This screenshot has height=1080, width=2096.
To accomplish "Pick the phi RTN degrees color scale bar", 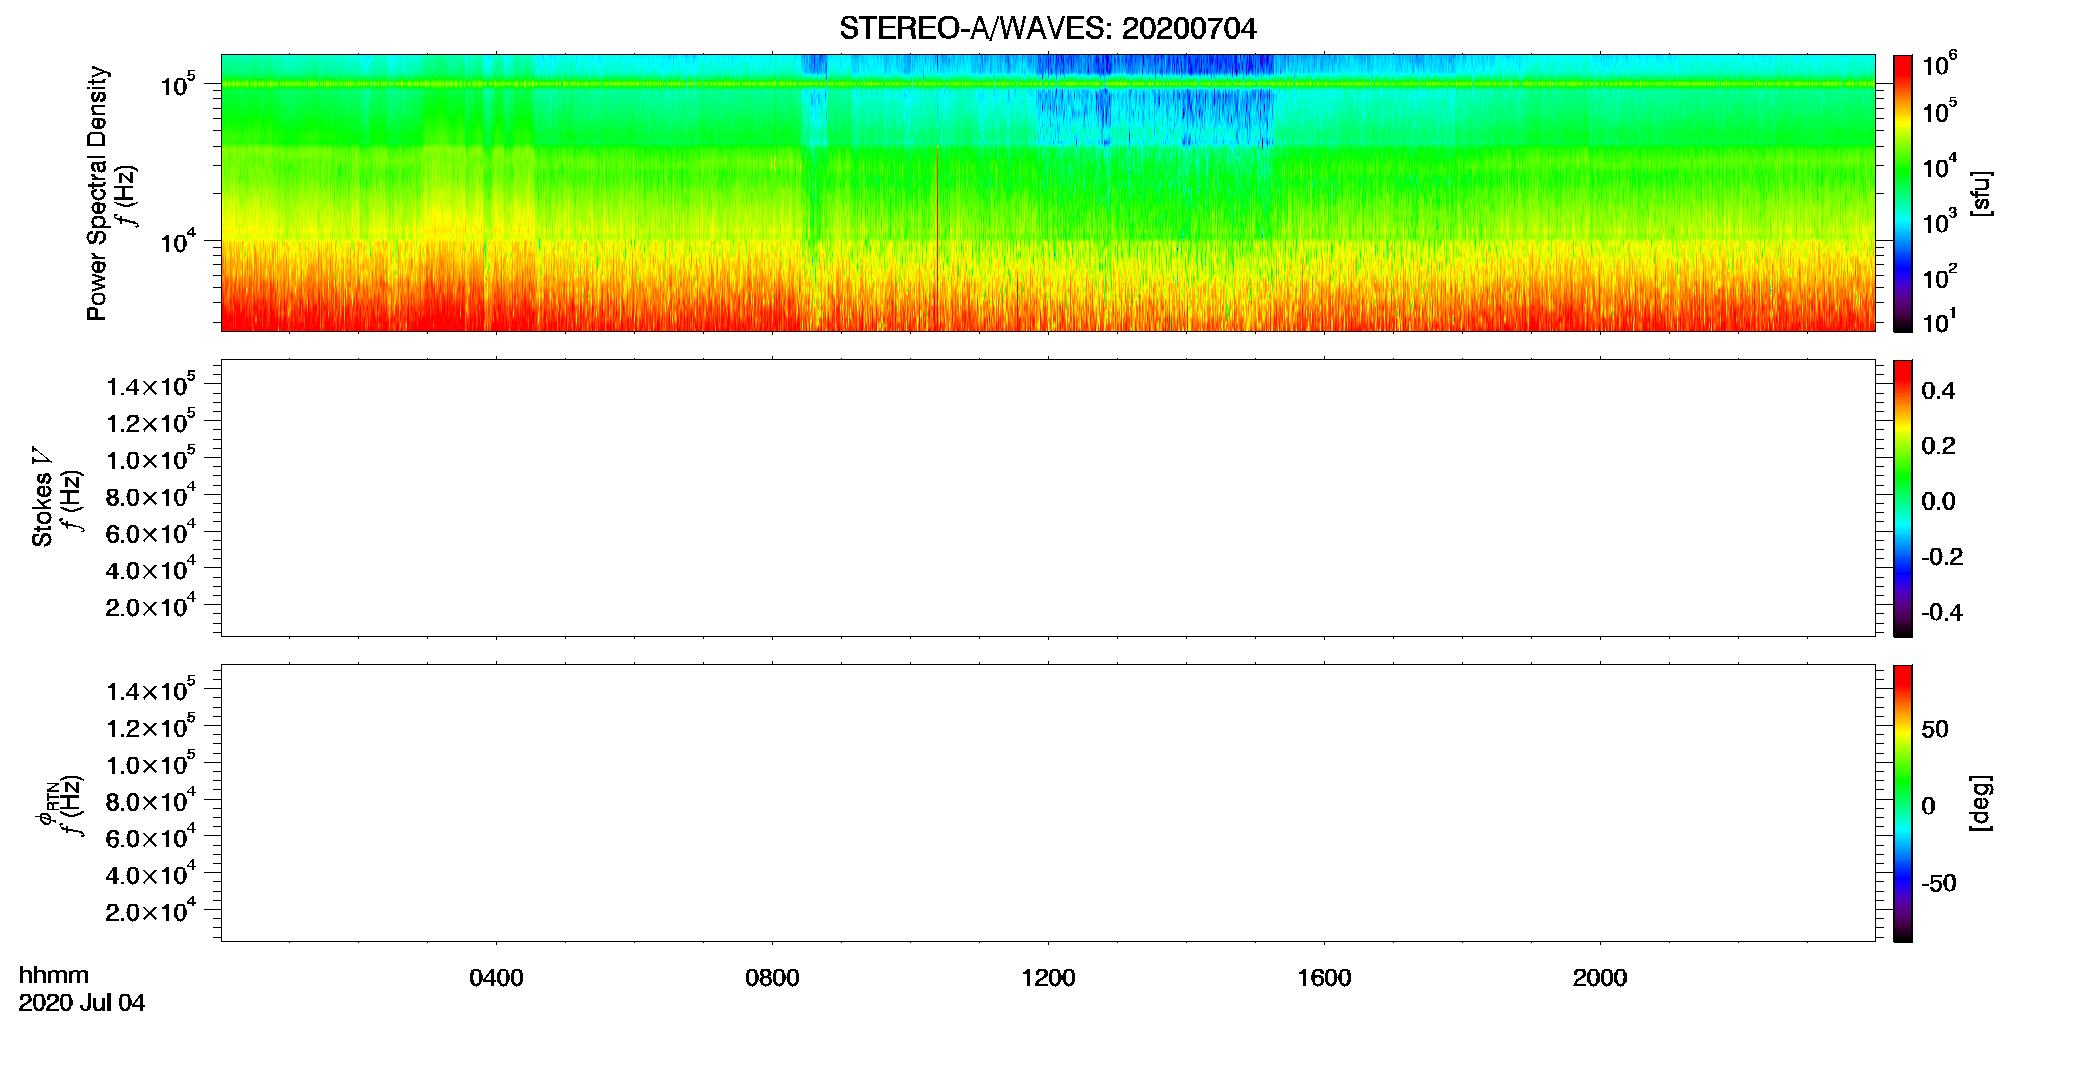I will point(1902,803).
